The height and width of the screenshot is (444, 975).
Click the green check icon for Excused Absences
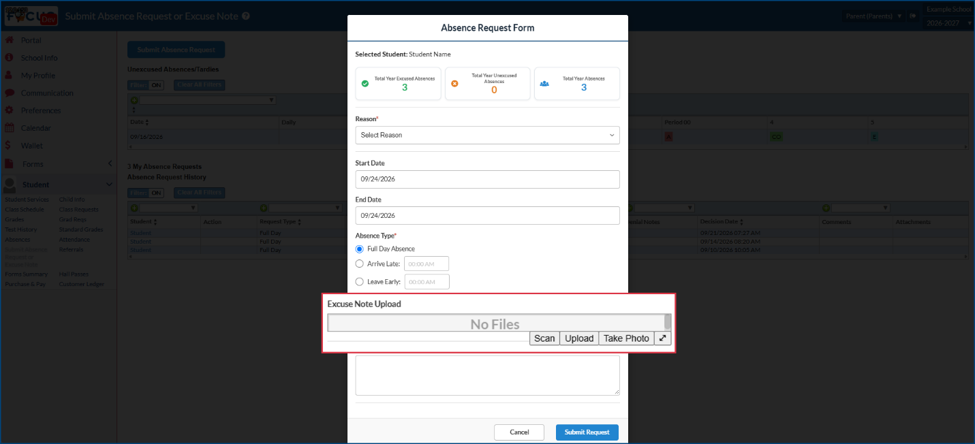365,83
